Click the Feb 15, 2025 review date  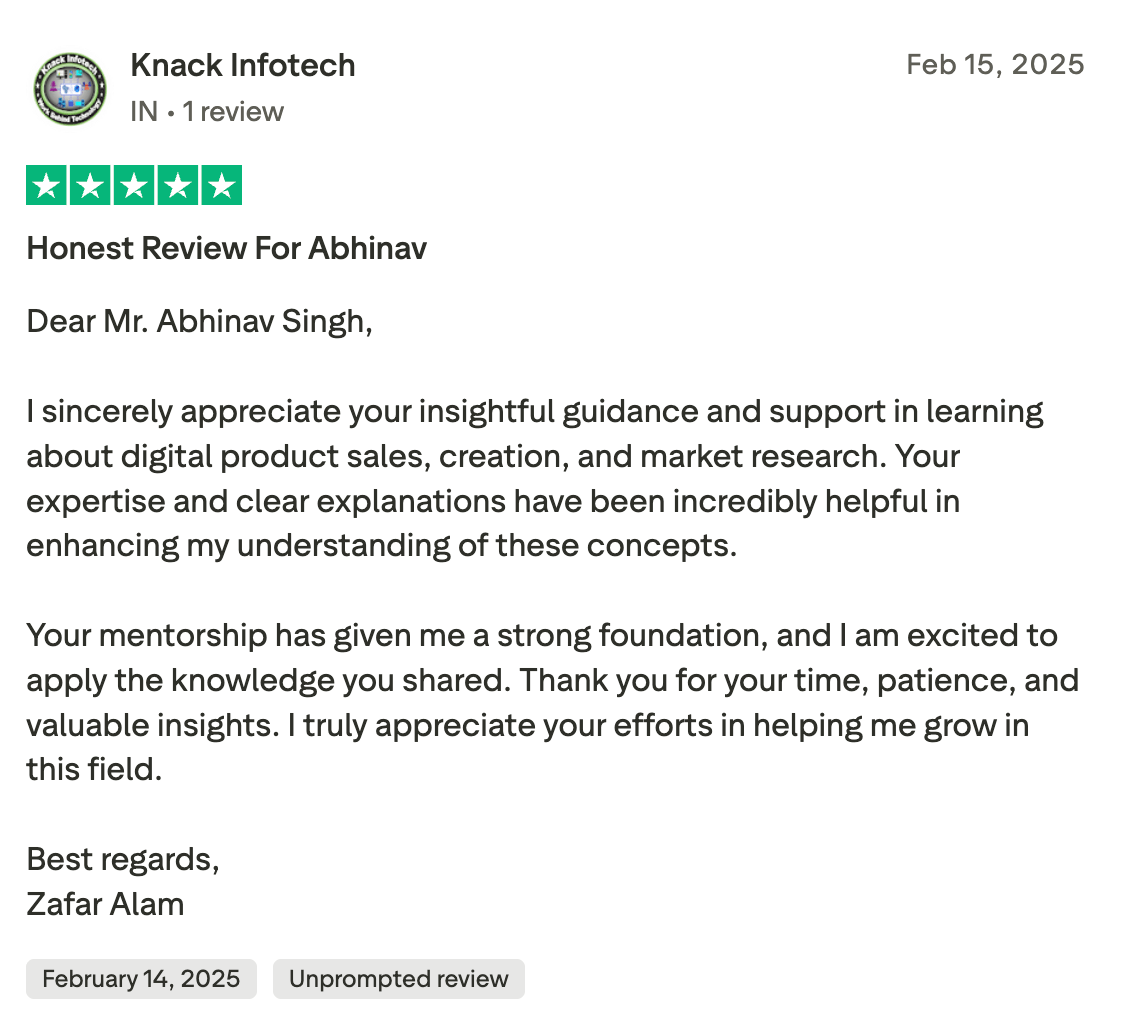pos(995,65)
